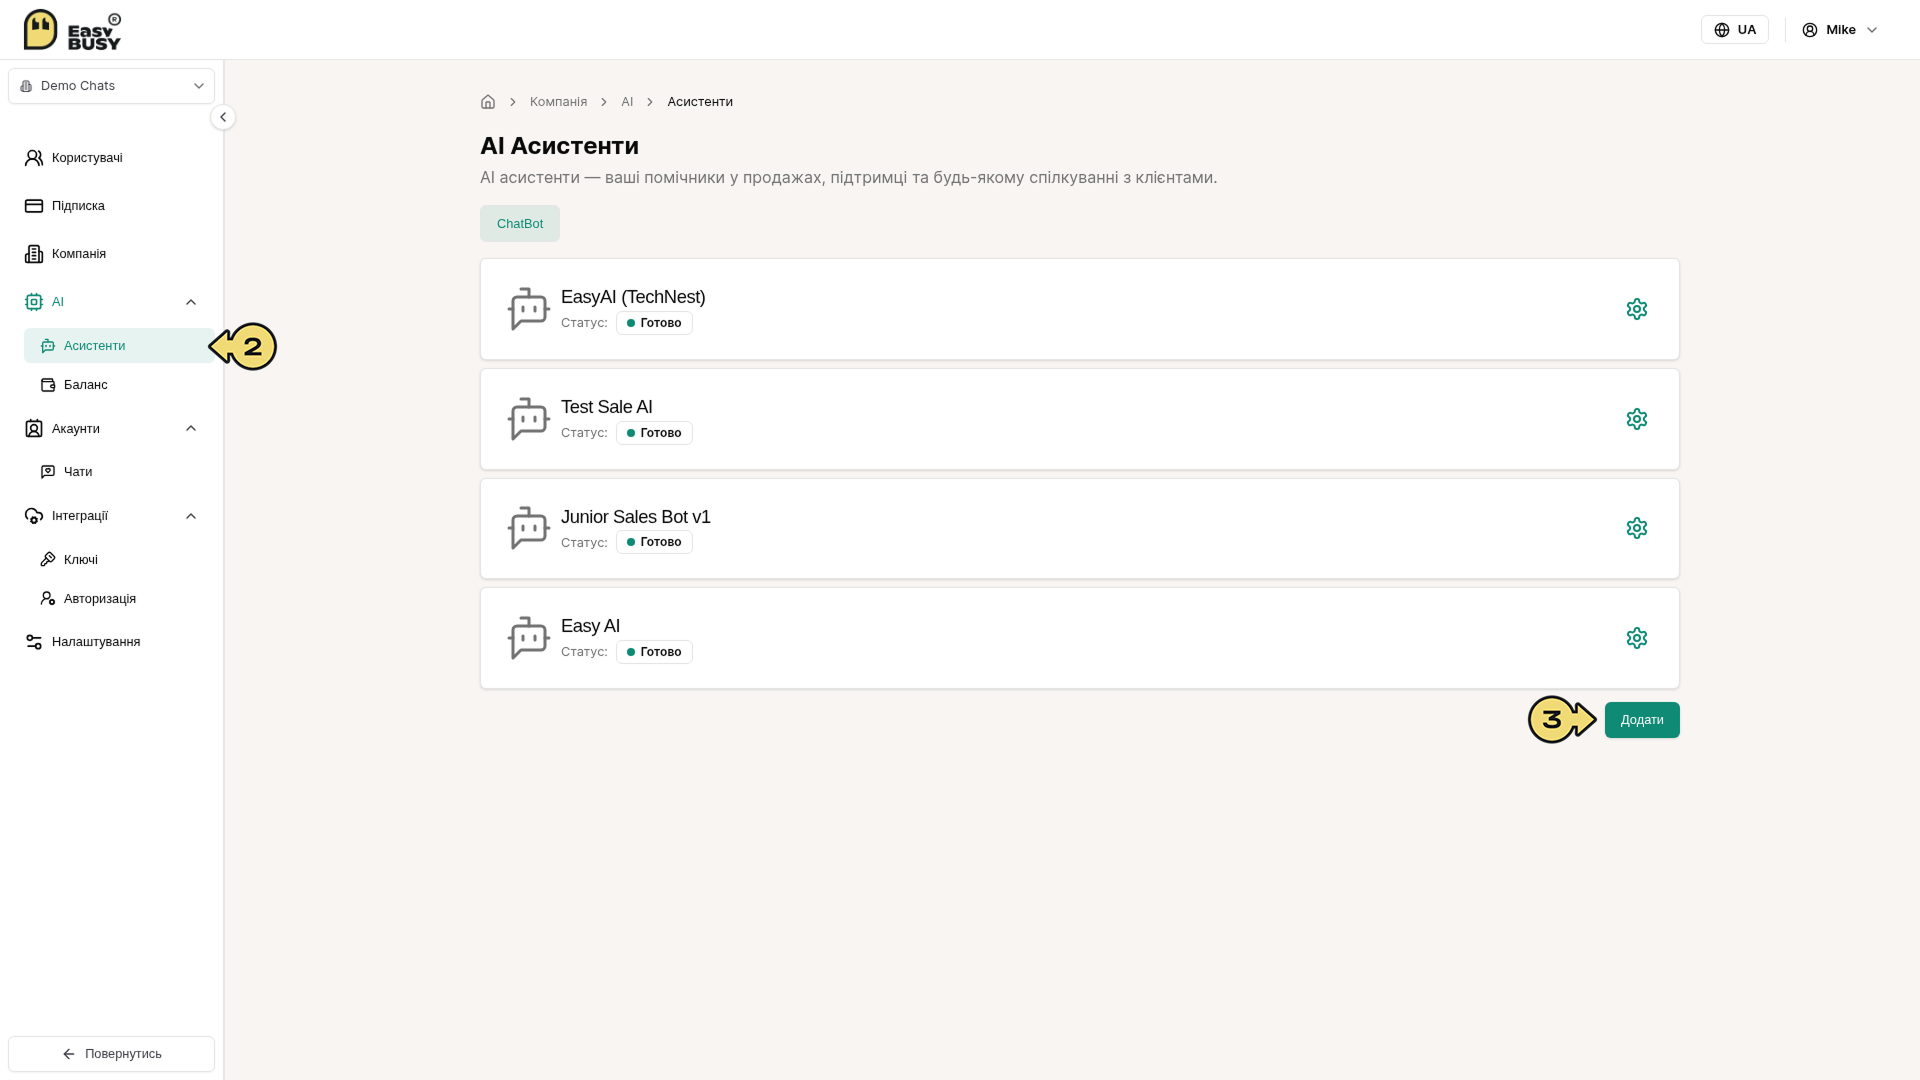Open the Mike user menu

point(1840,30)
